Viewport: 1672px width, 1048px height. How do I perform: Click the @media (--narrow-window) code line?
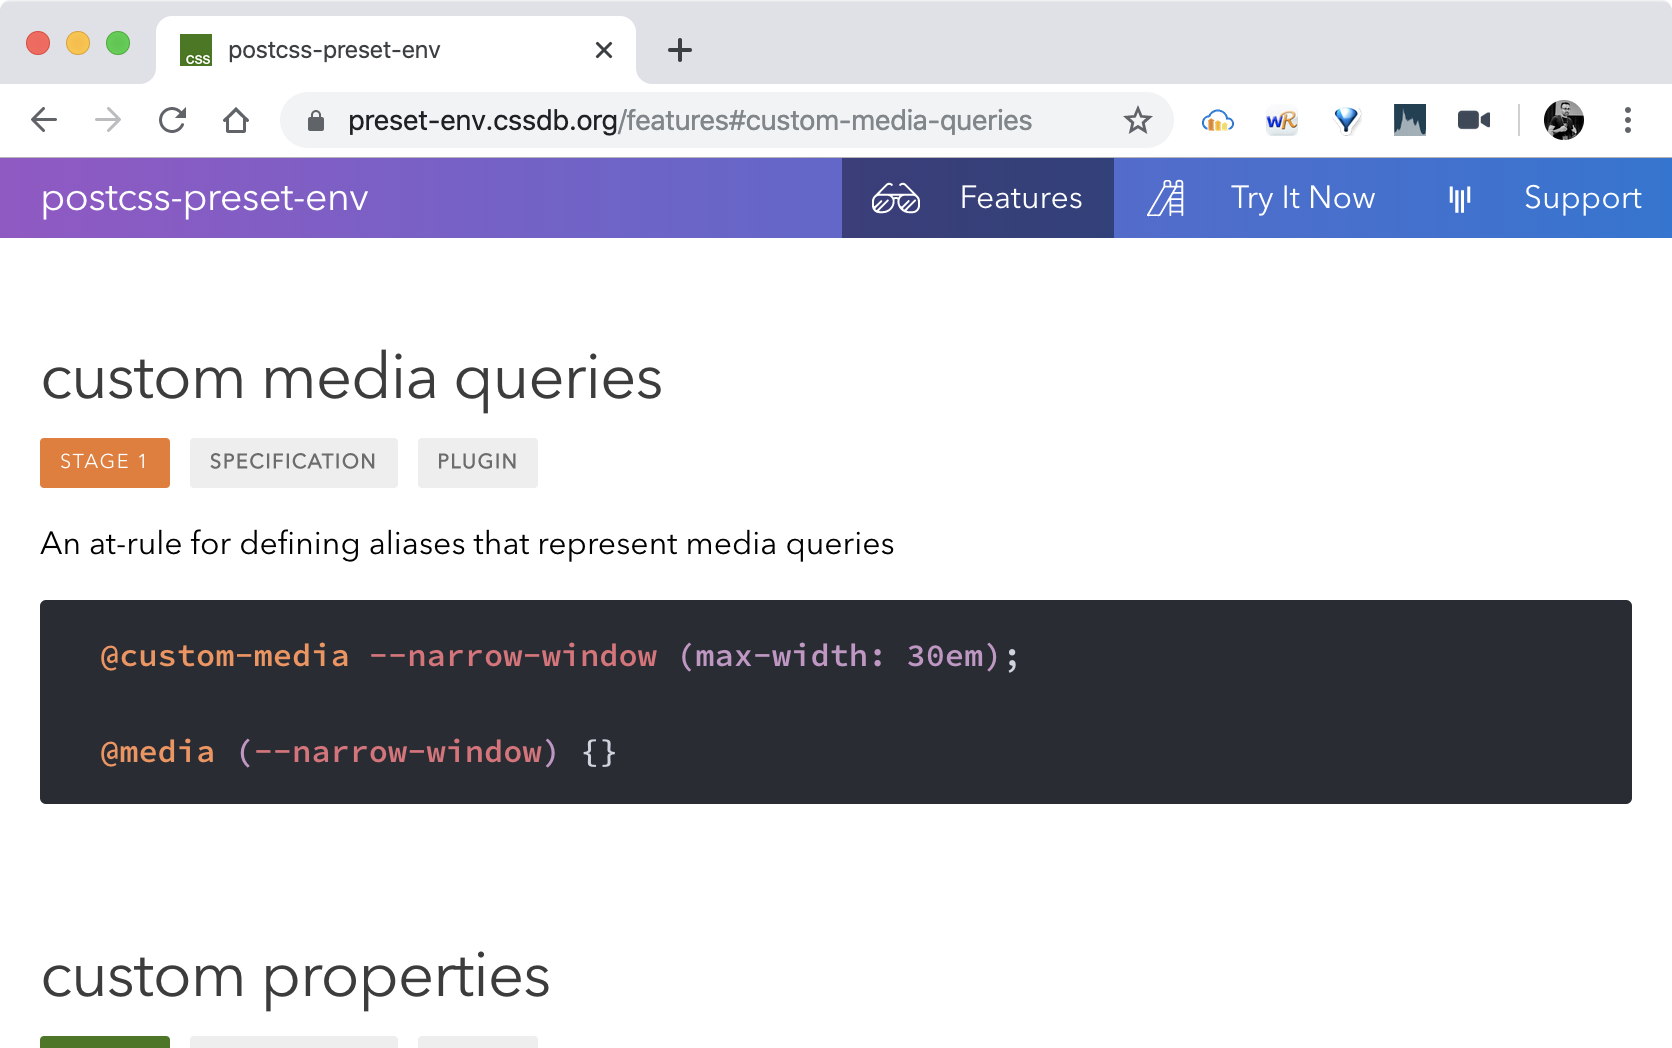(x=358, y=752)
